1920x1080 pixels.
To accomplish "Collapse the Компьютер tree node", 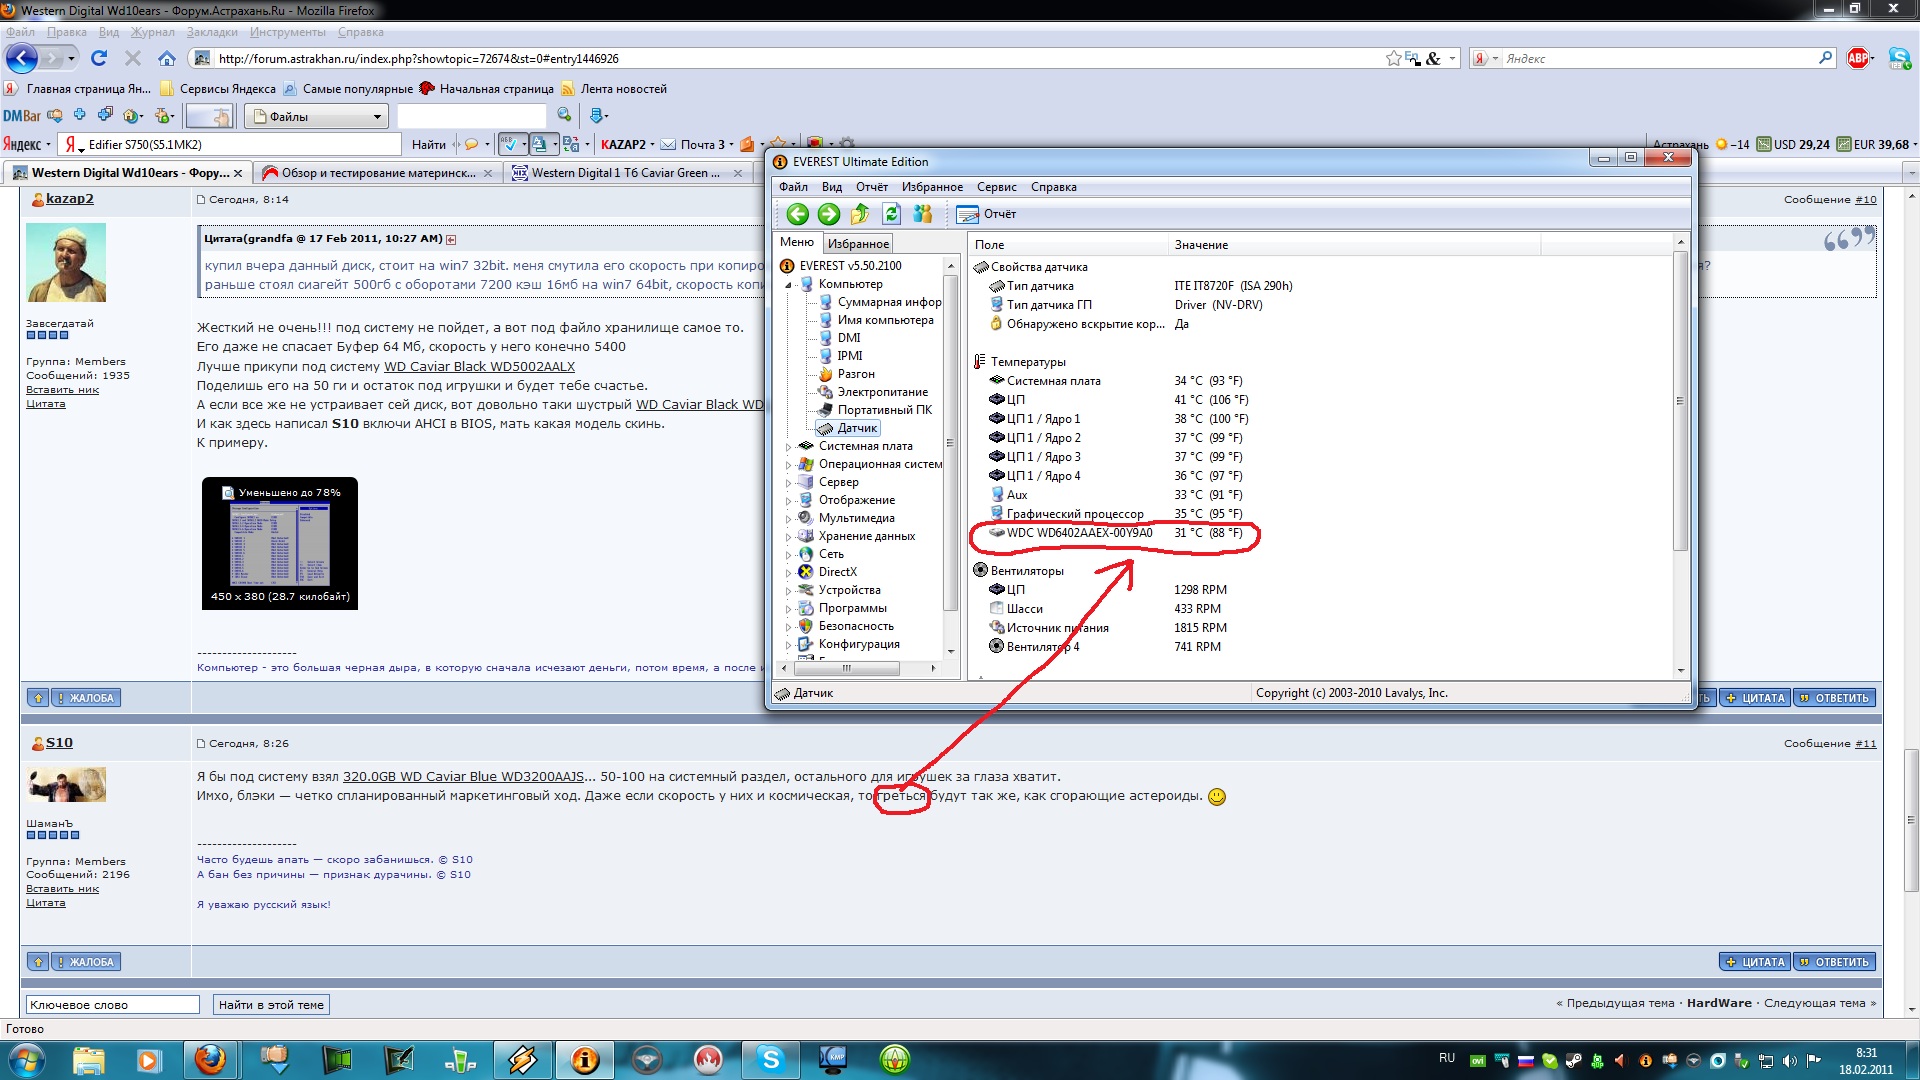I will pyautogui.click(x=788, y=285).
